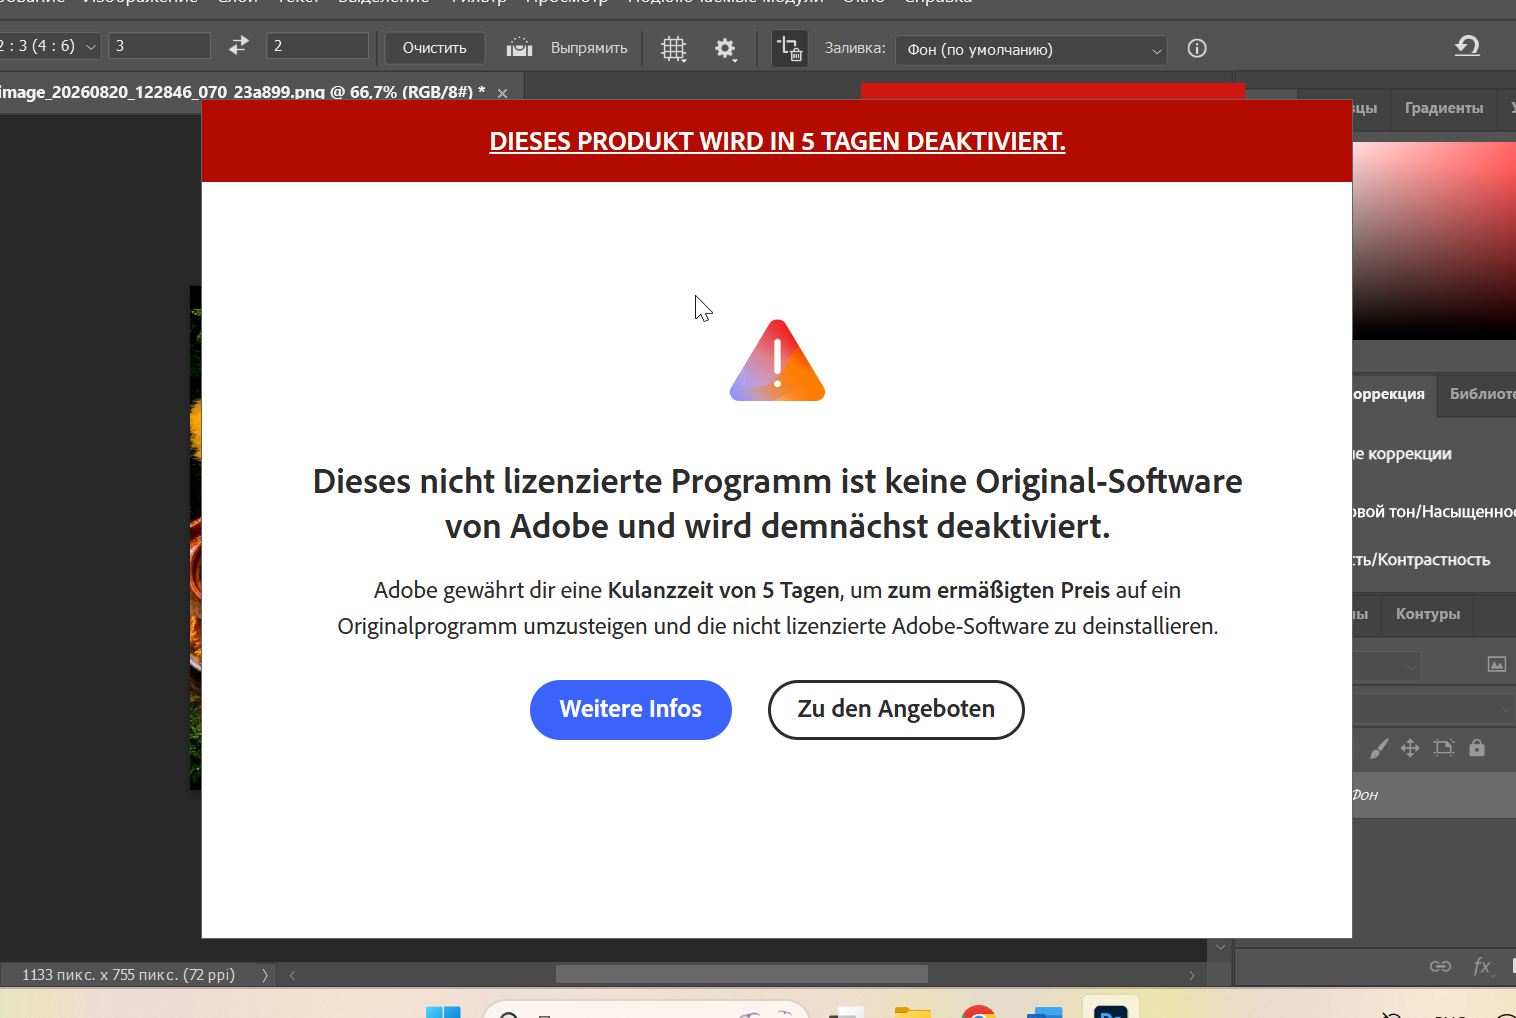
Task: Open the crop overlay grid options
Action: coord(674,48)
